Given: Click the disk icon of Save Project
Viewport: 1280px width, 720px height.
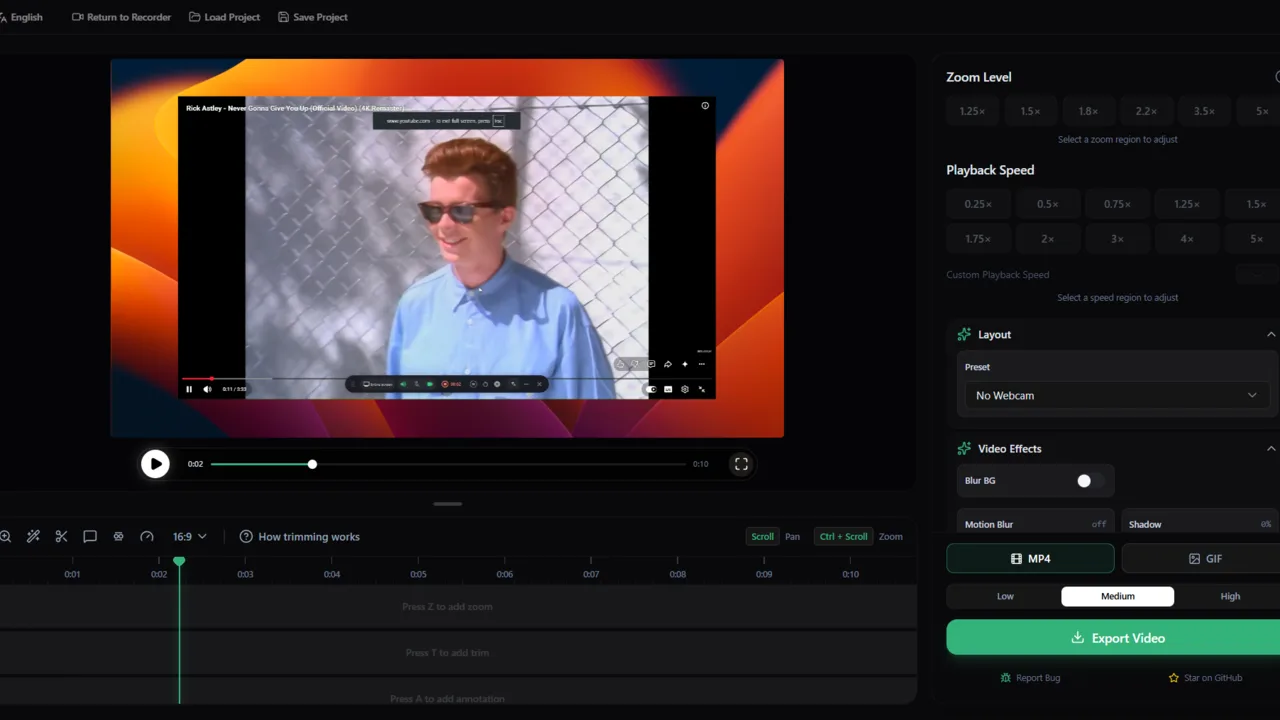Looking at the screenshot, I should (x=283, y=17).
